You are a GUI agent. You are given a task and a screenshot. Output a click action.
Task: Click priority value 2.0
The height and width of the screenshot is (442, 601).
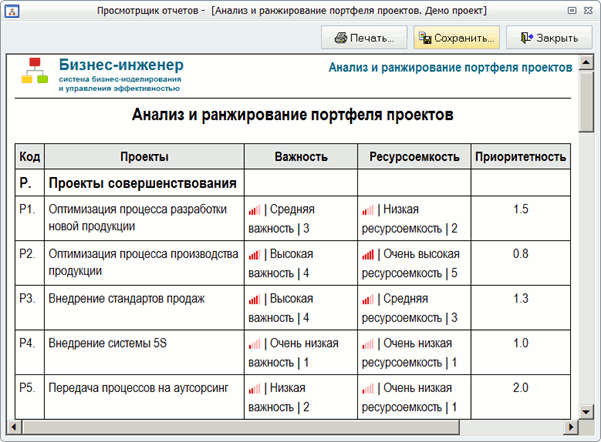pos(521,388)
